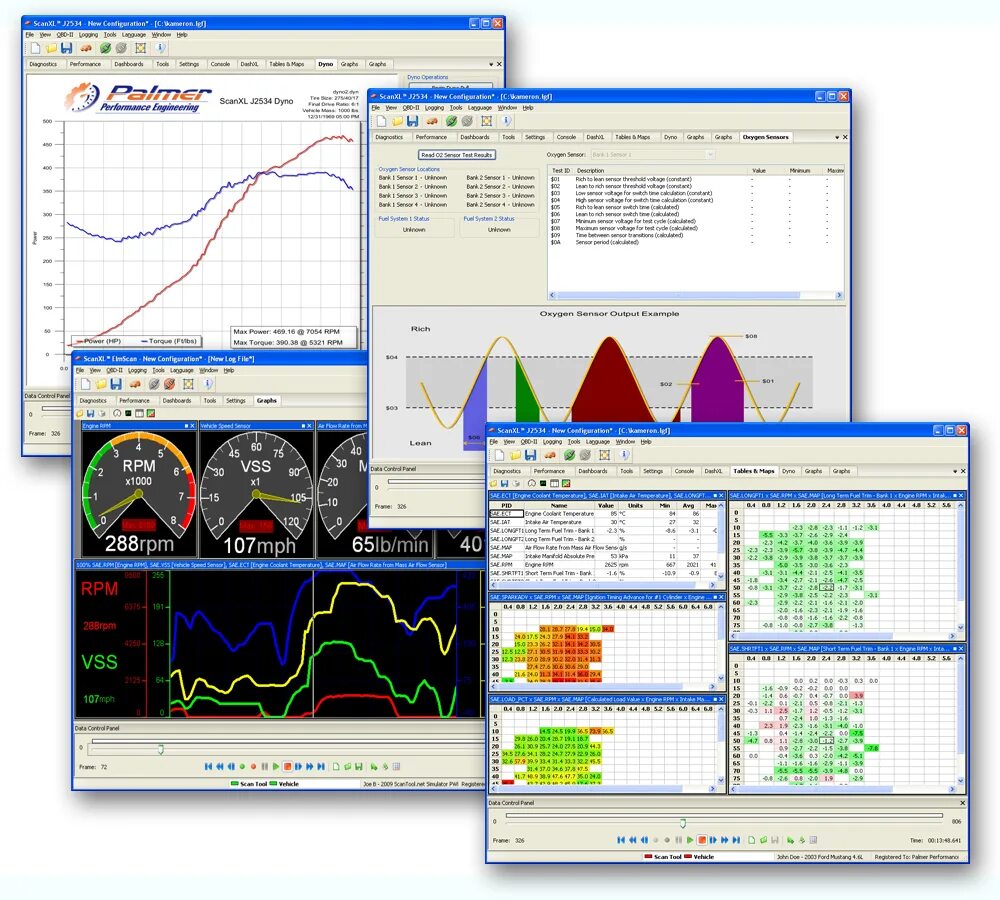Open File menu in Dyno window
Image resolution: width=1000 pixels, height=900 pixels.
tap(30, 35)
